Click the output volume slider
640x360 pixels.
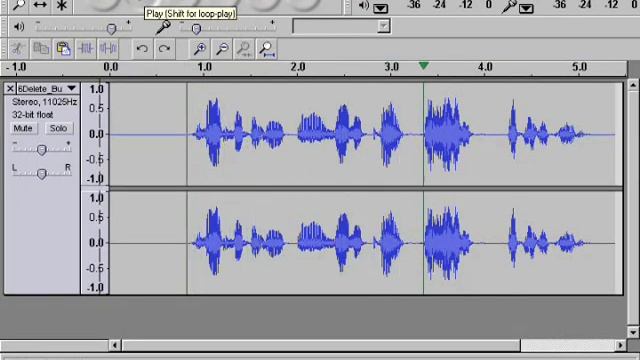pyautogui.click(x=83, y=28)
